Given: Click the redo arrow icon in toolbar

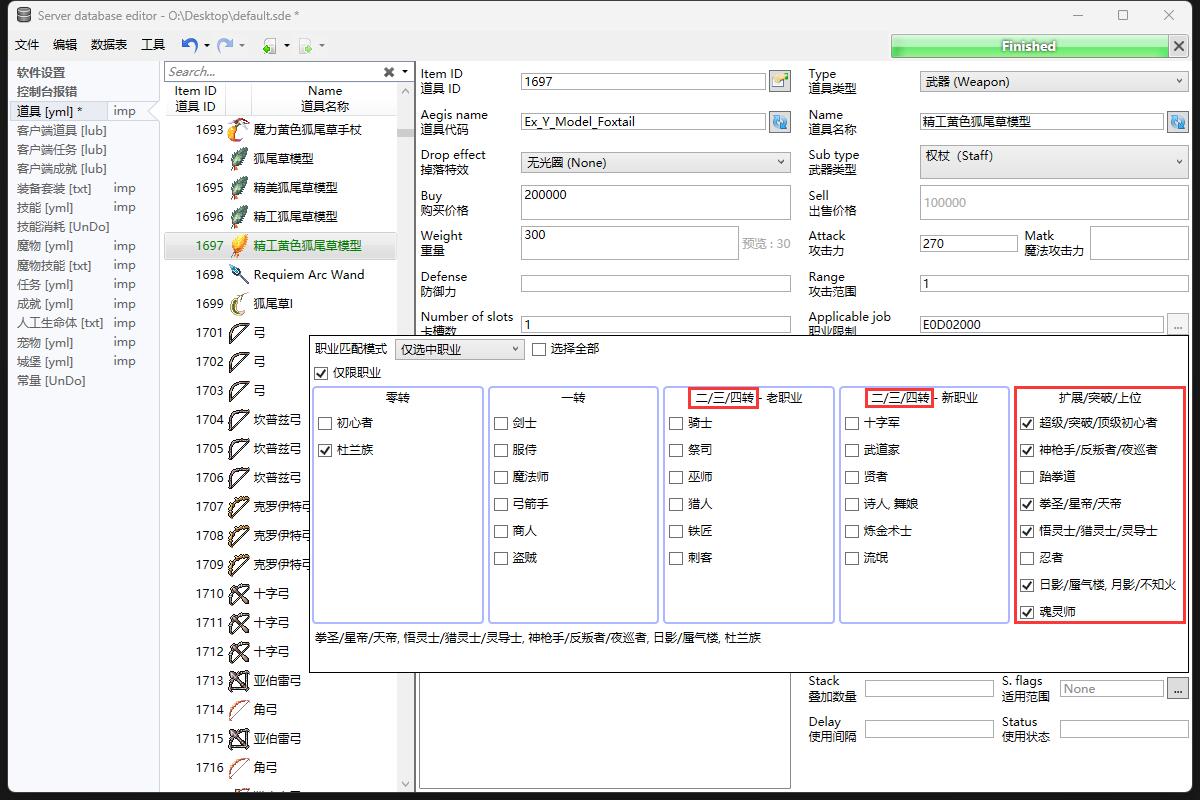Looking at the screenshot, I should [225, 45].
